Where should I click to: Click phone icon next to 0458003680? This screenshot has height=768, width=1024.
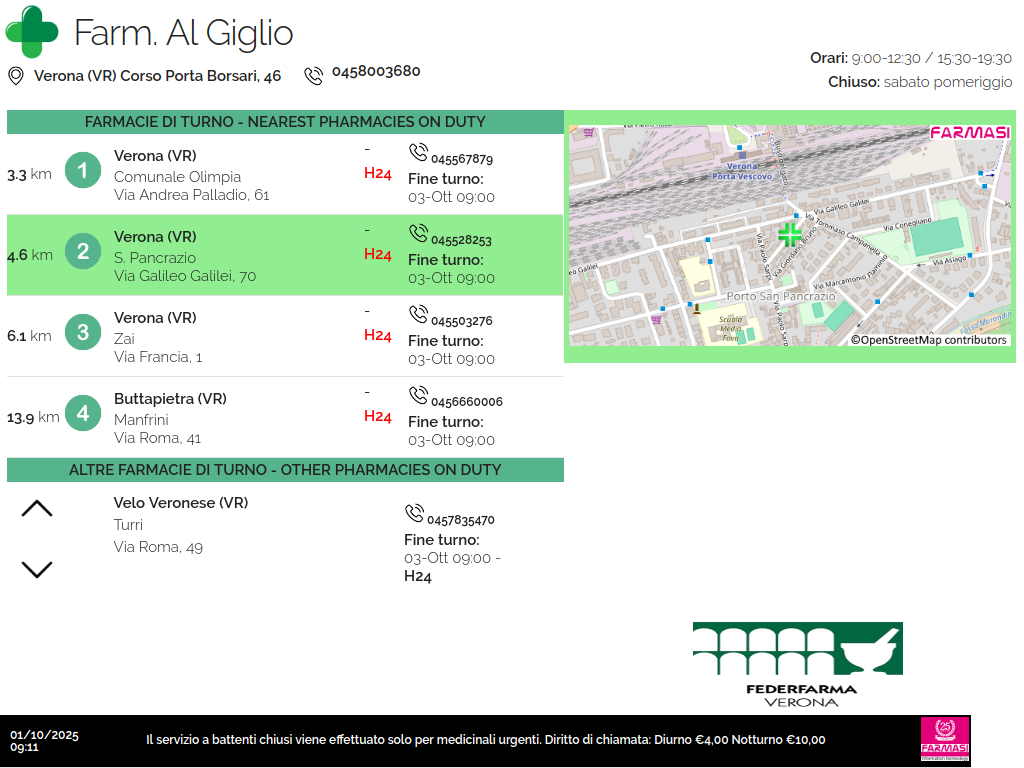[314, 75]
